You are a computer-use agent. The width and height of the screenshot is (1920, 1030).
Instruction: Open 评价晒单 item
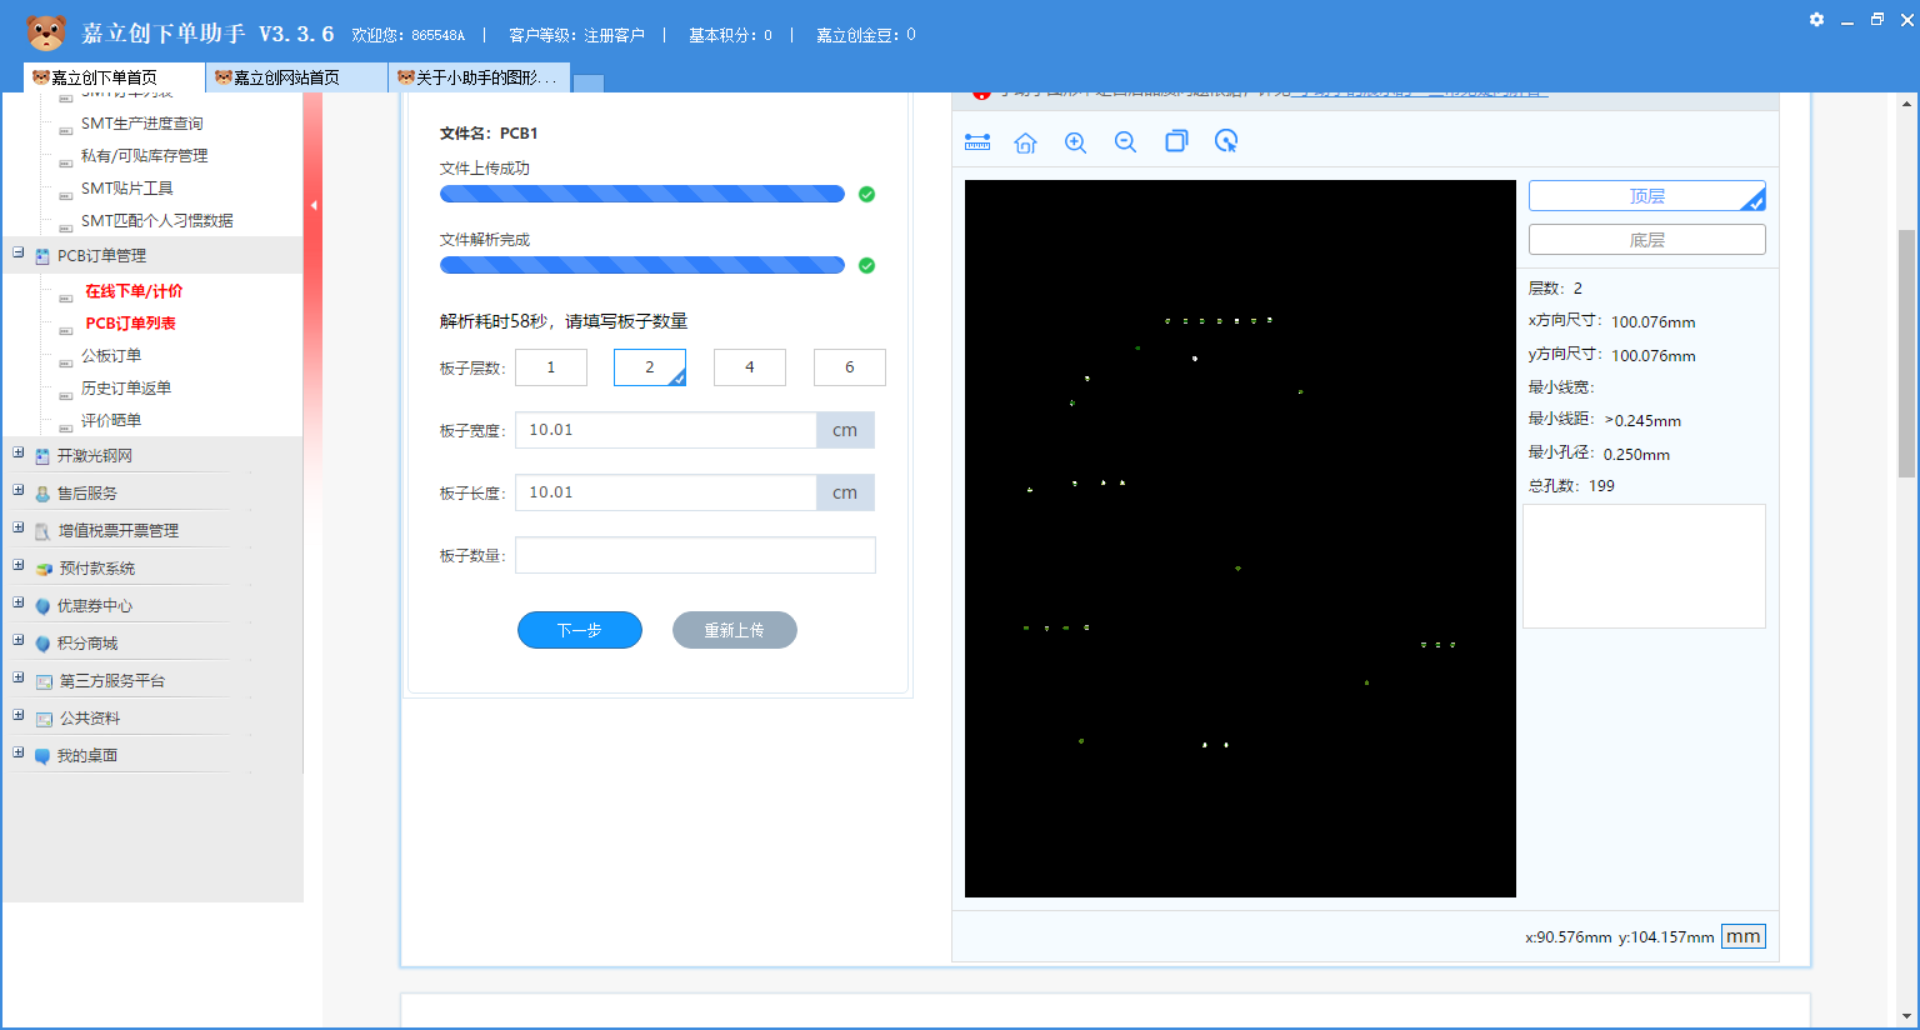tap(111, 420)
